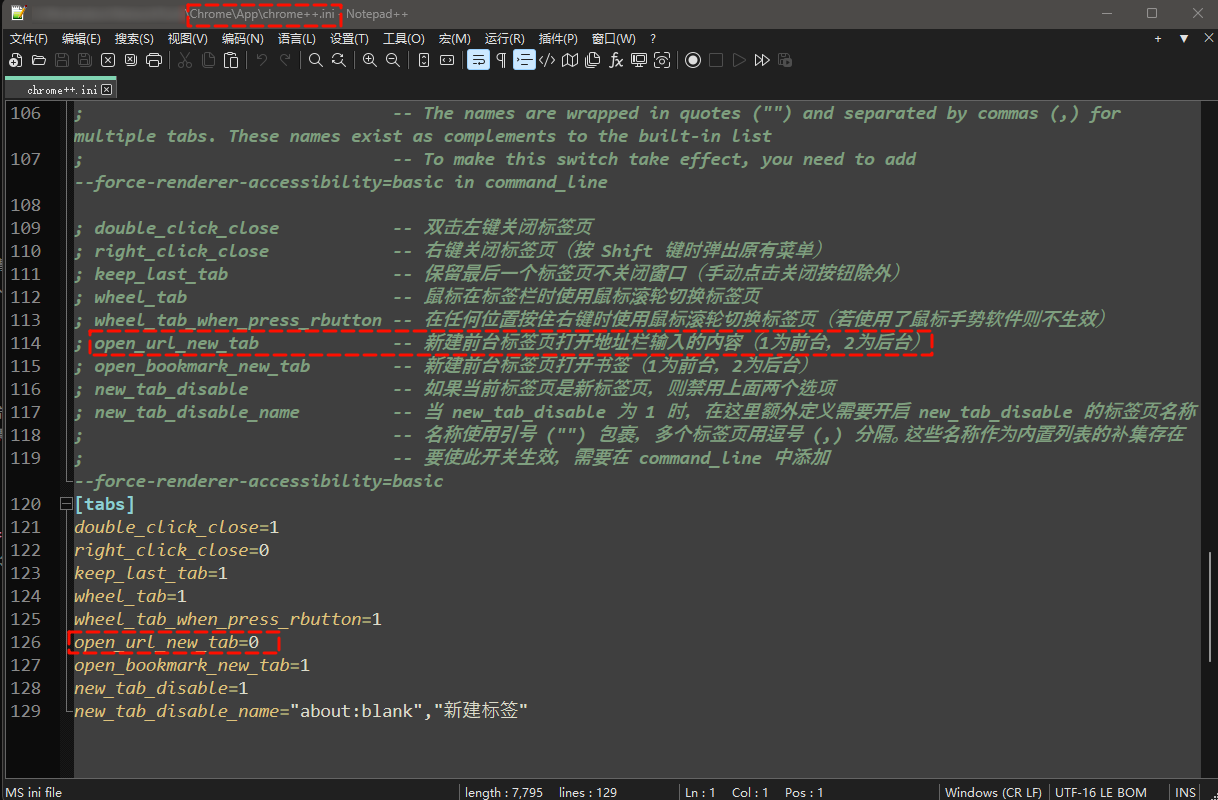
Task: Toggle word wrap in the toolbar
Action: pos(478,61)
